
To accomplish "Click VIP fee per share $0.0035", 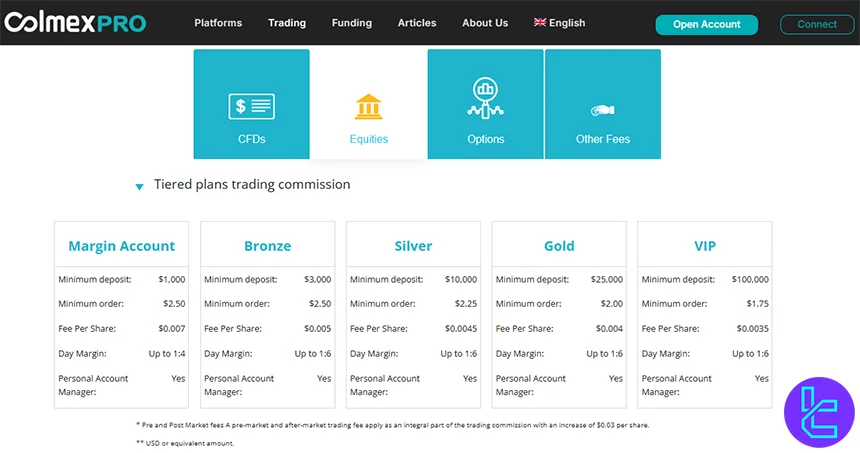I will (752, 329).
